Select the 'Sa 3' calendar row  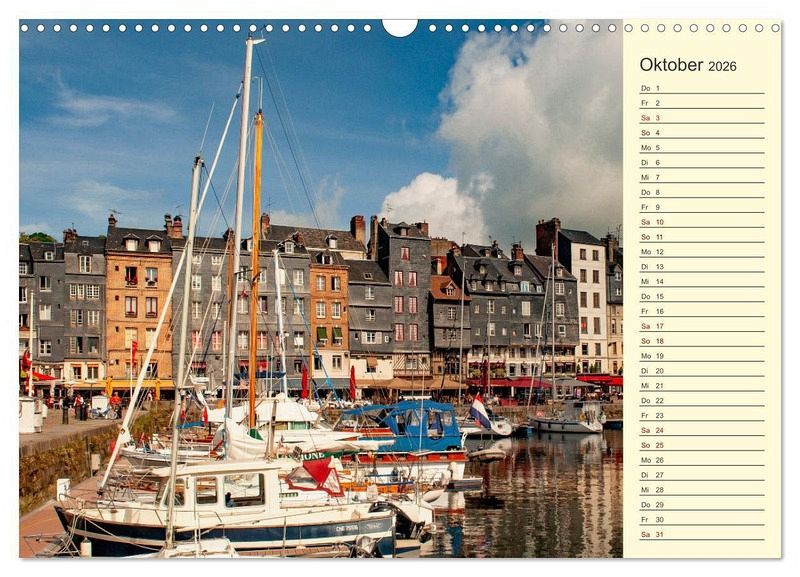tap(702, 118)
